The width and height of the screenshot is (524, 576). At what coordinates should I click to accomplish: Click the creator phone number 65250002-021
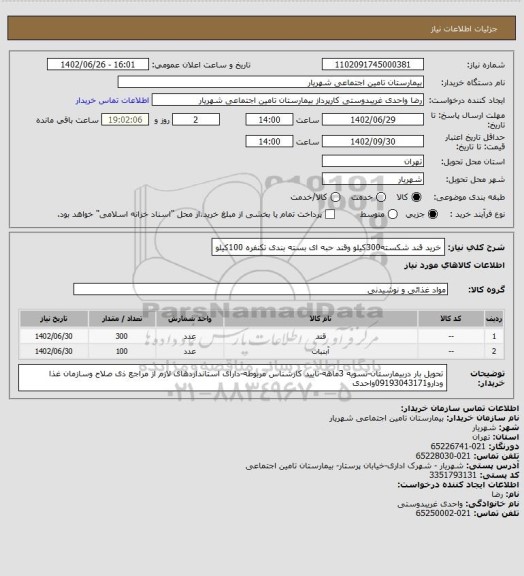coord(443,513)
